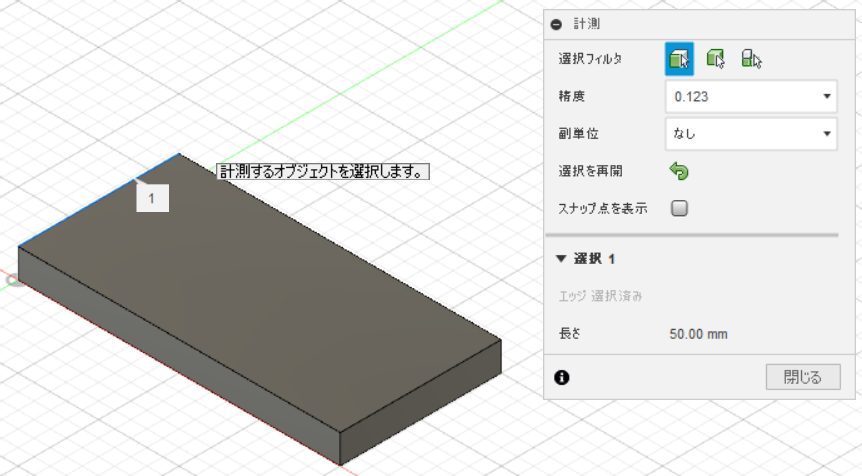Click the 長さ label
This screenshot has height=476, width=862.
[570, 334]
